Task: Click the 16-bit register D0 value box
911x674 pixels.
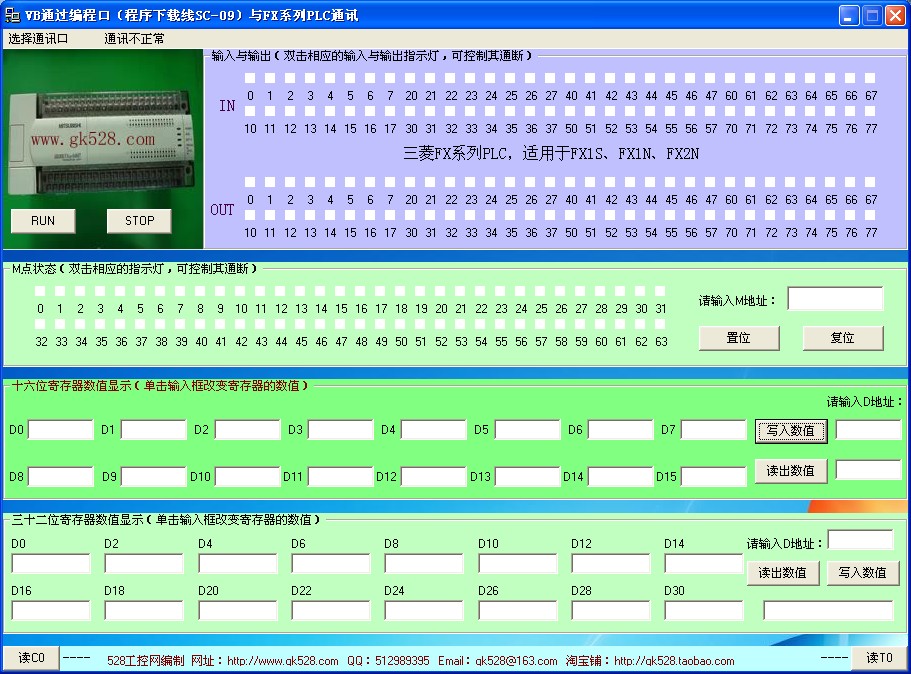Action: click(60, 430)
